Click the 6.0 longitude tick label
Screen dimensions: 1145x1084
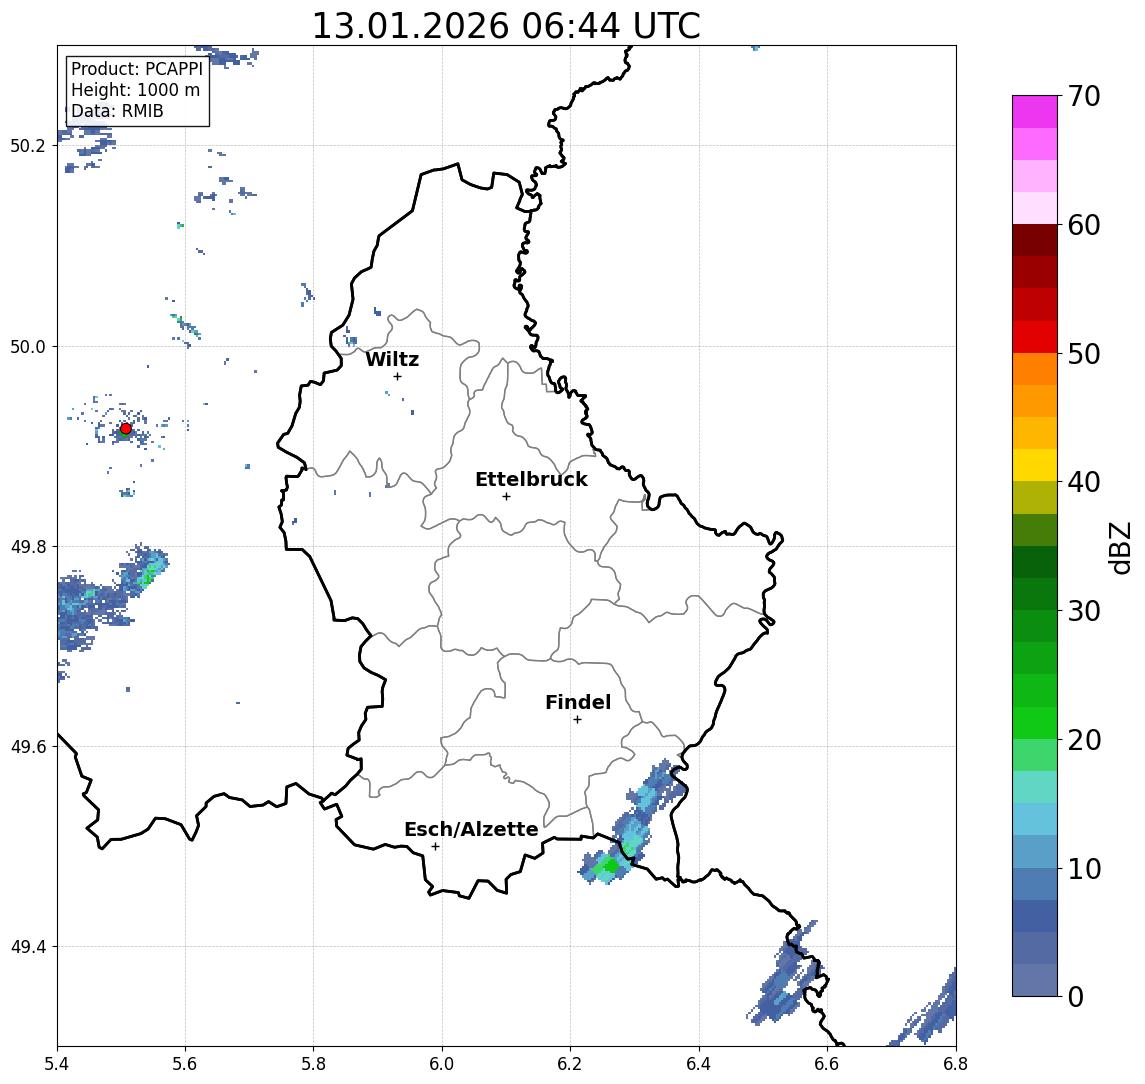442,1064
